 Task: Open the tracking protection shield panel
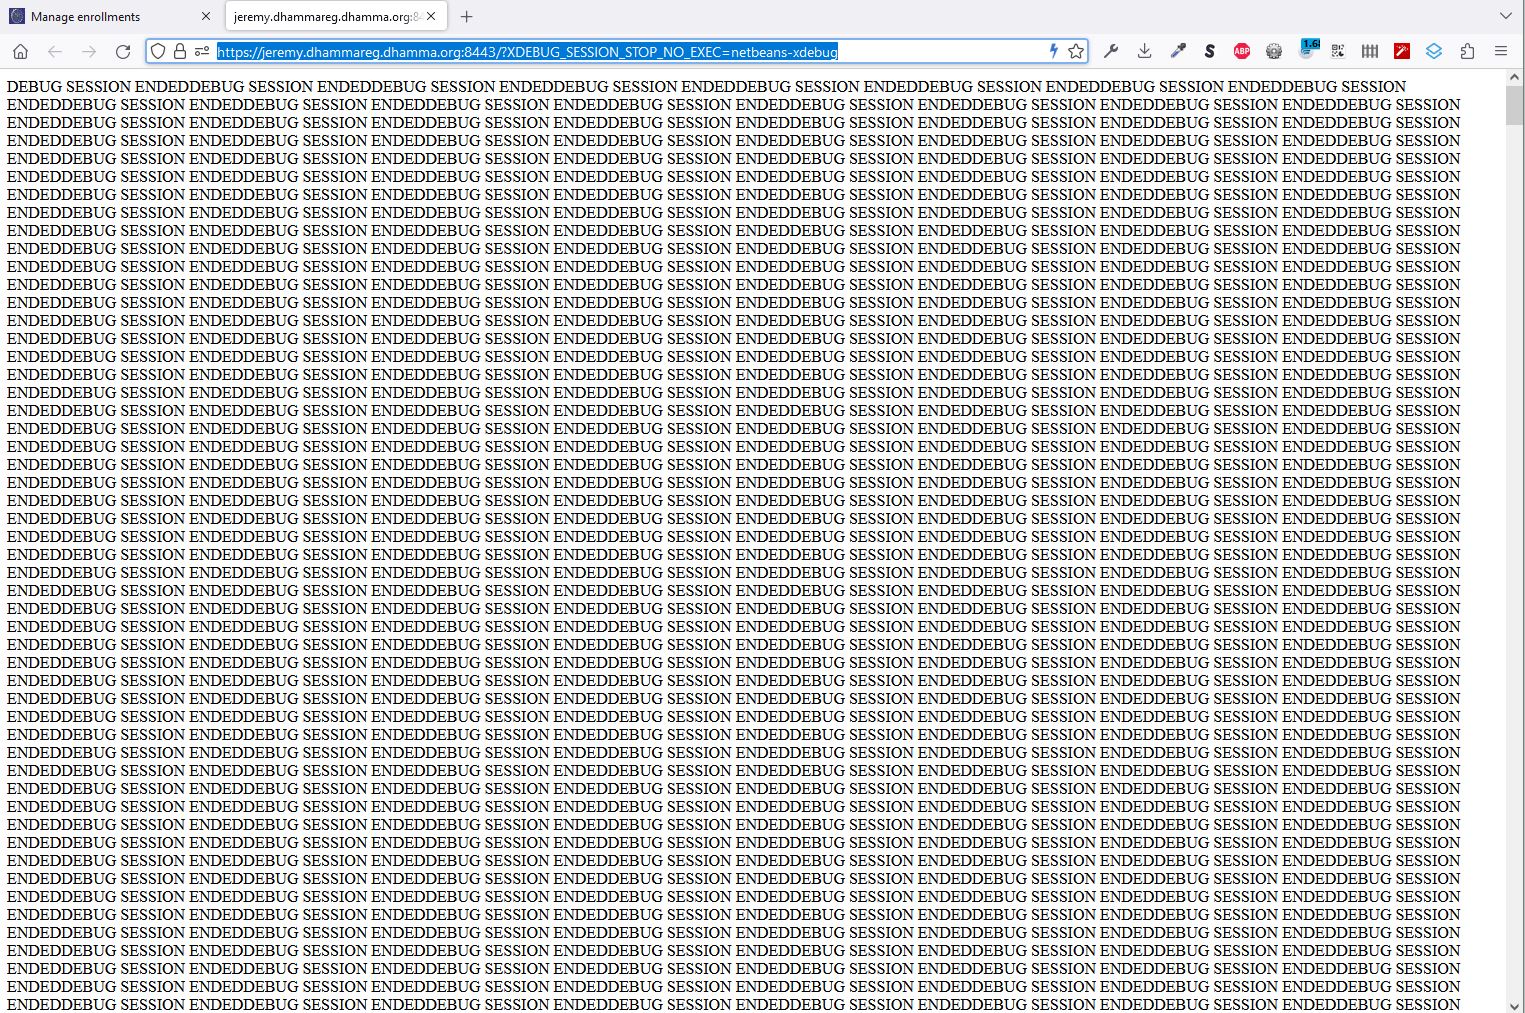click(x=158, y=51)
